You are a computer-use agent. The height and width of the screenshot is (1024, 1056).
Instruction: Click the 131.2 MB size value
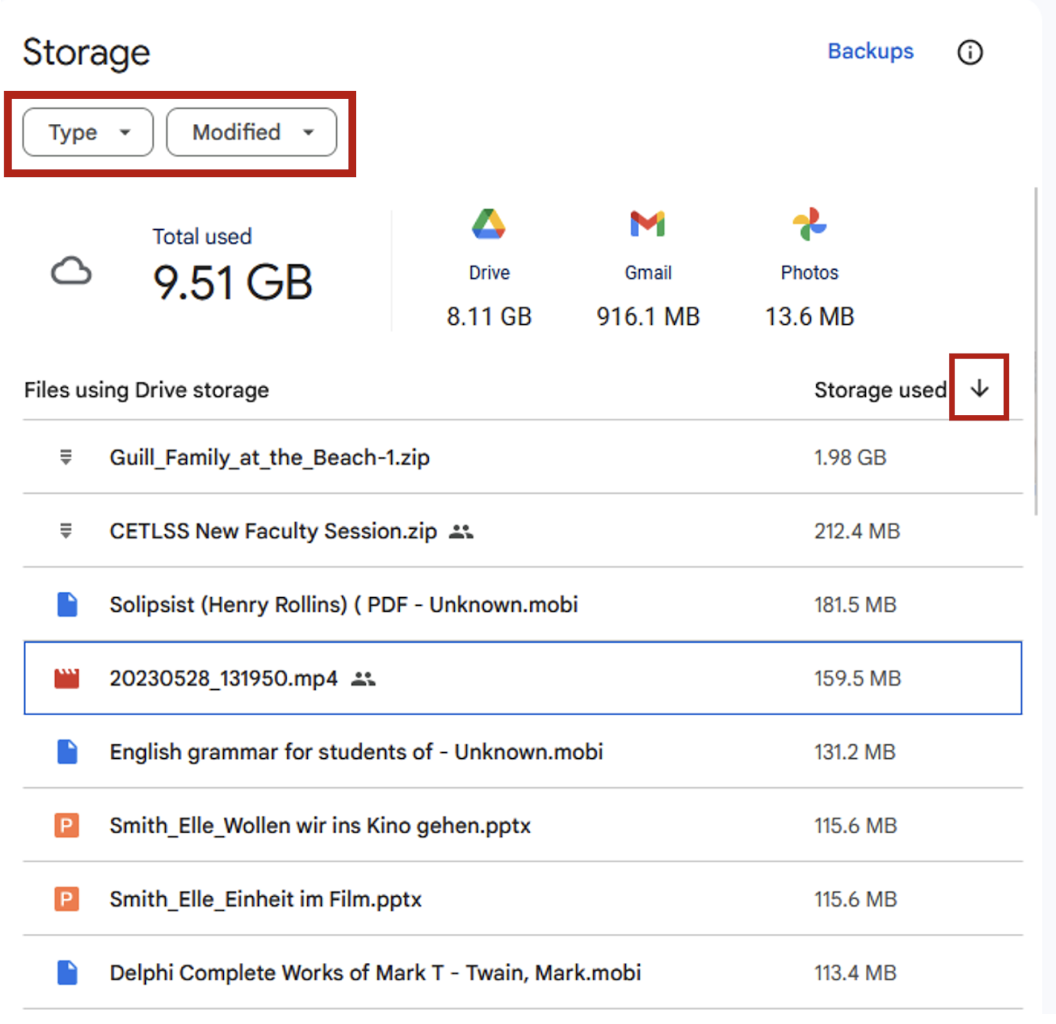pos(855,751)
